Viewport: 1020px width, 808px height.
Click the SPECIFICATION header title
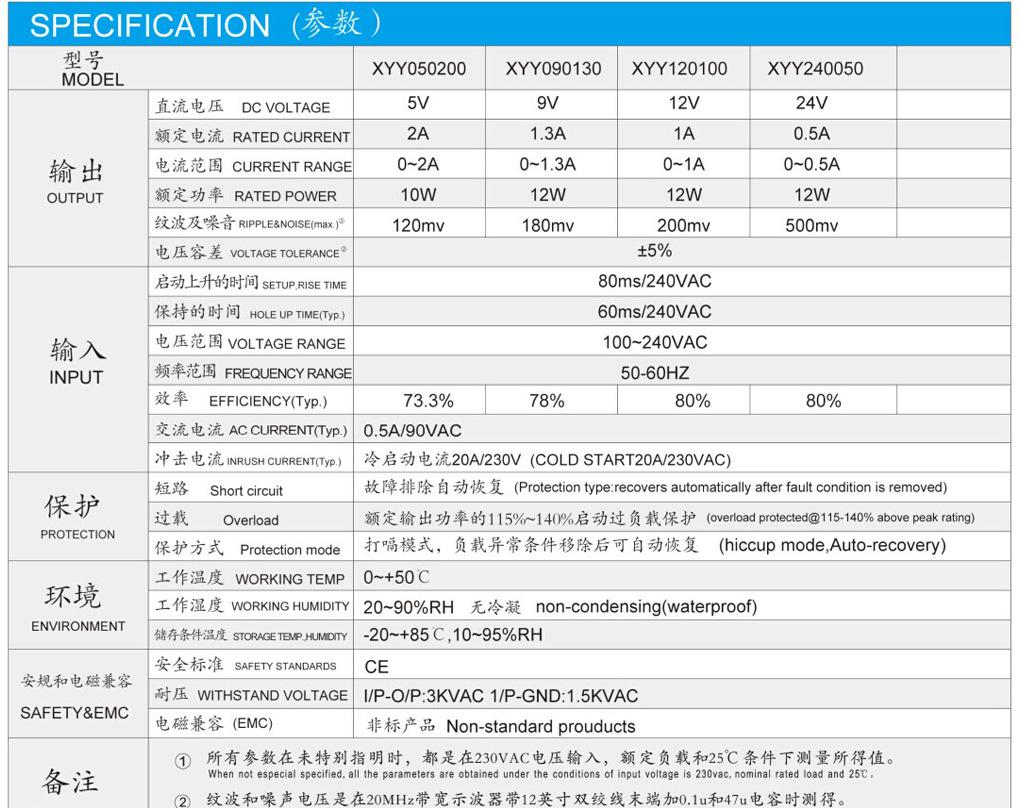tap(150, 25)
